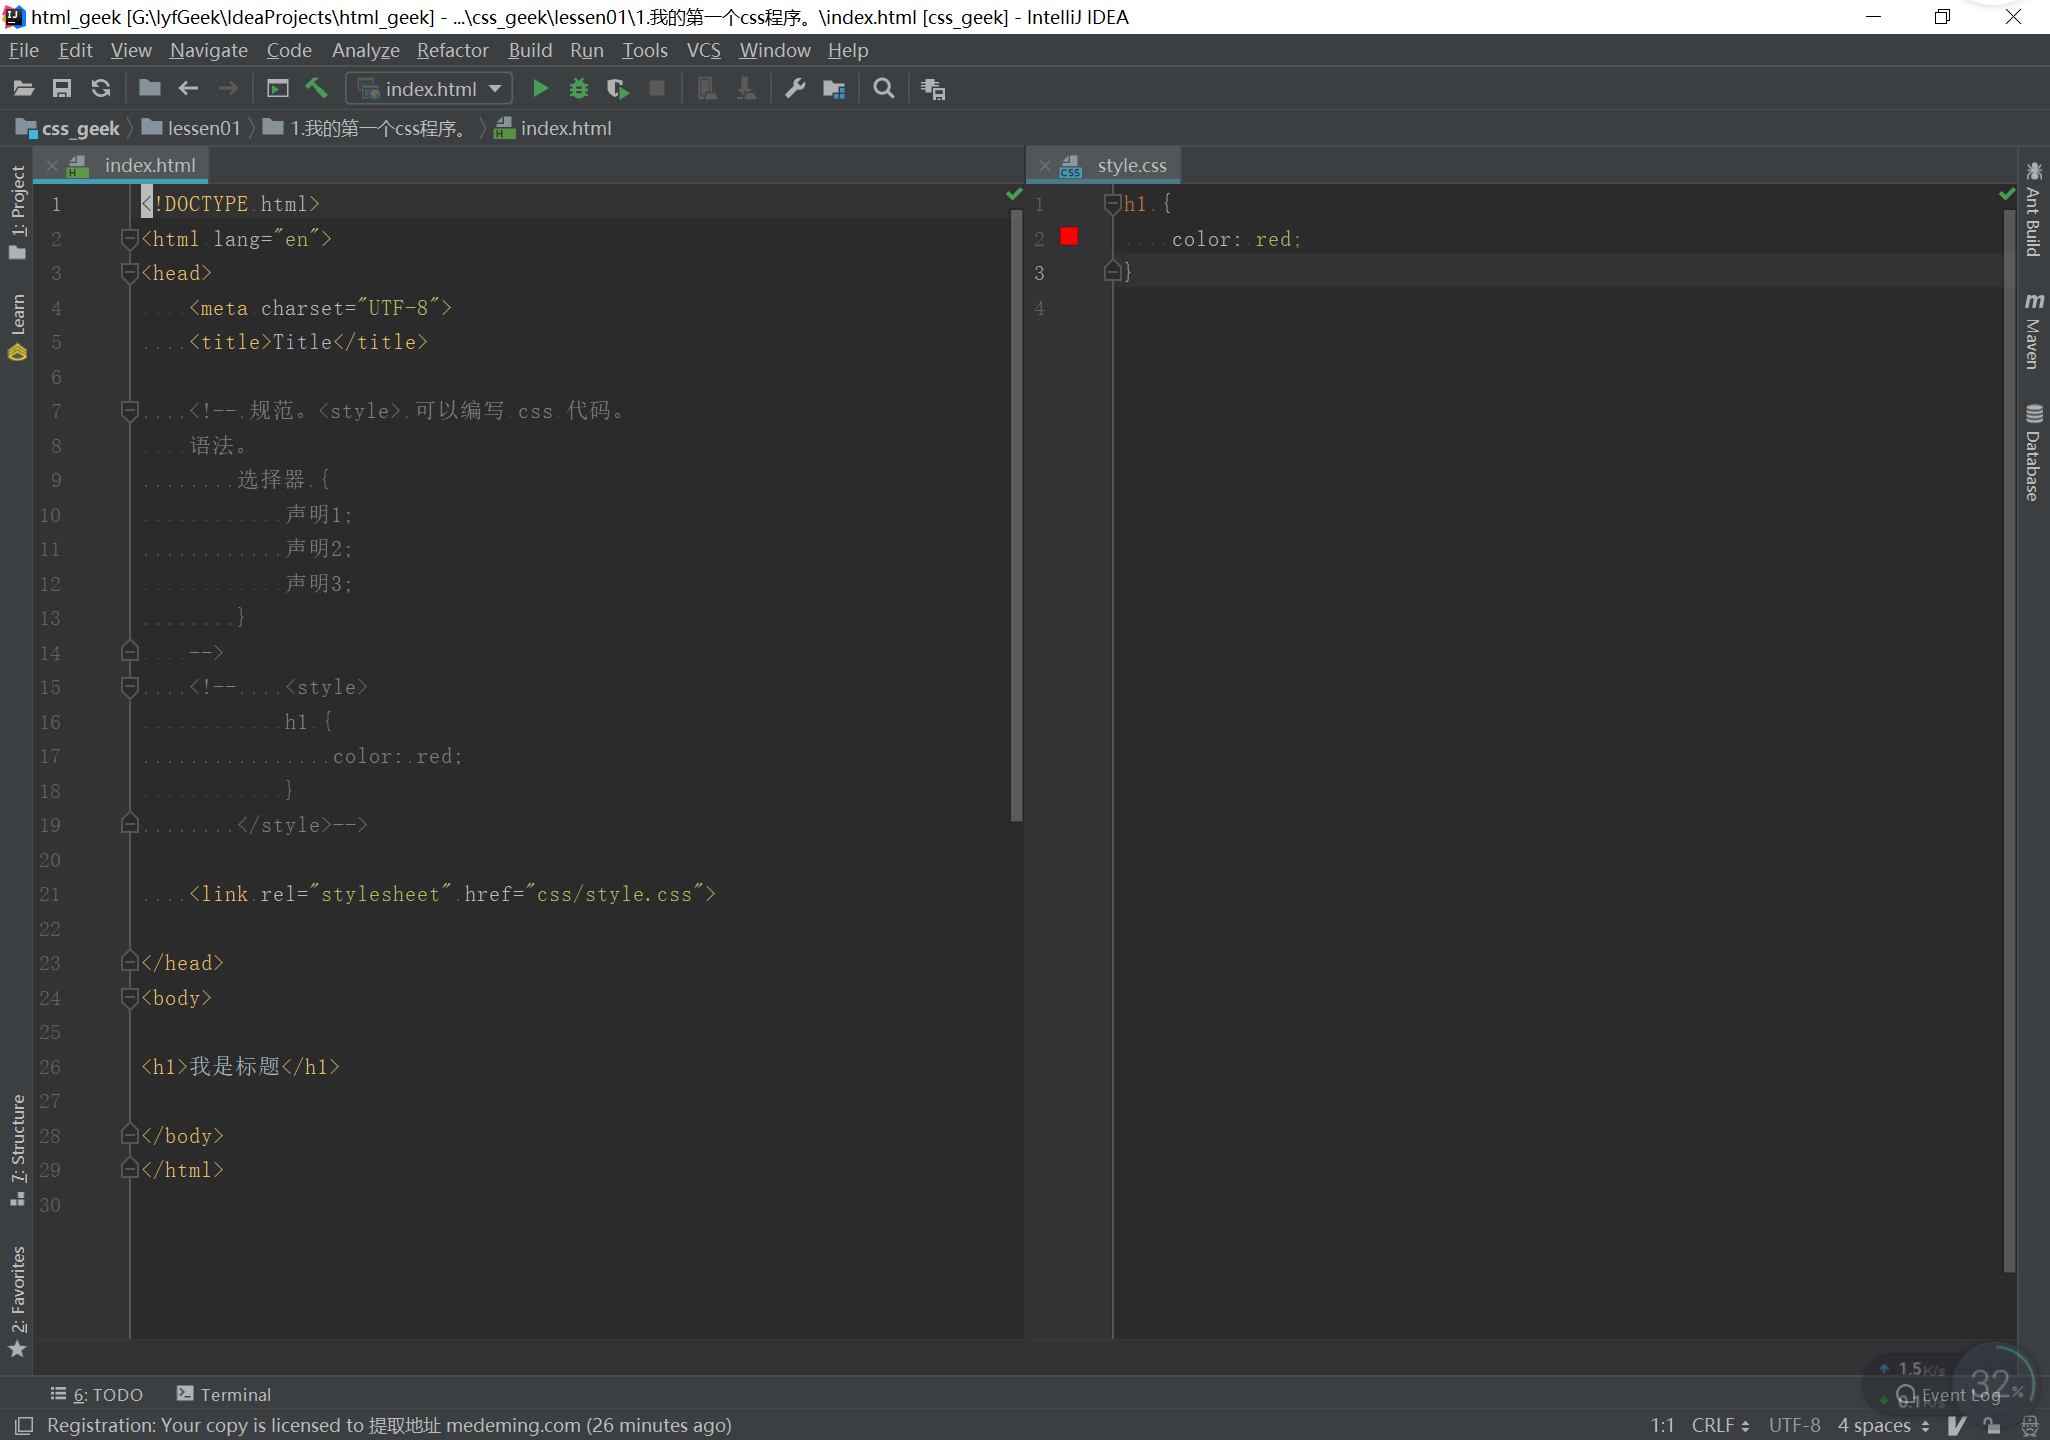Open the File menu
This screenshot has width=2050, height=1440.
click(24, 50)
